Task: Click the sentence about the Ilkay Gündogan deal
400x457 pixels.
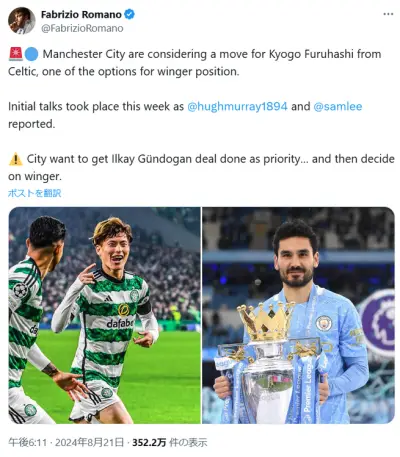Action: tap(201, 167)
